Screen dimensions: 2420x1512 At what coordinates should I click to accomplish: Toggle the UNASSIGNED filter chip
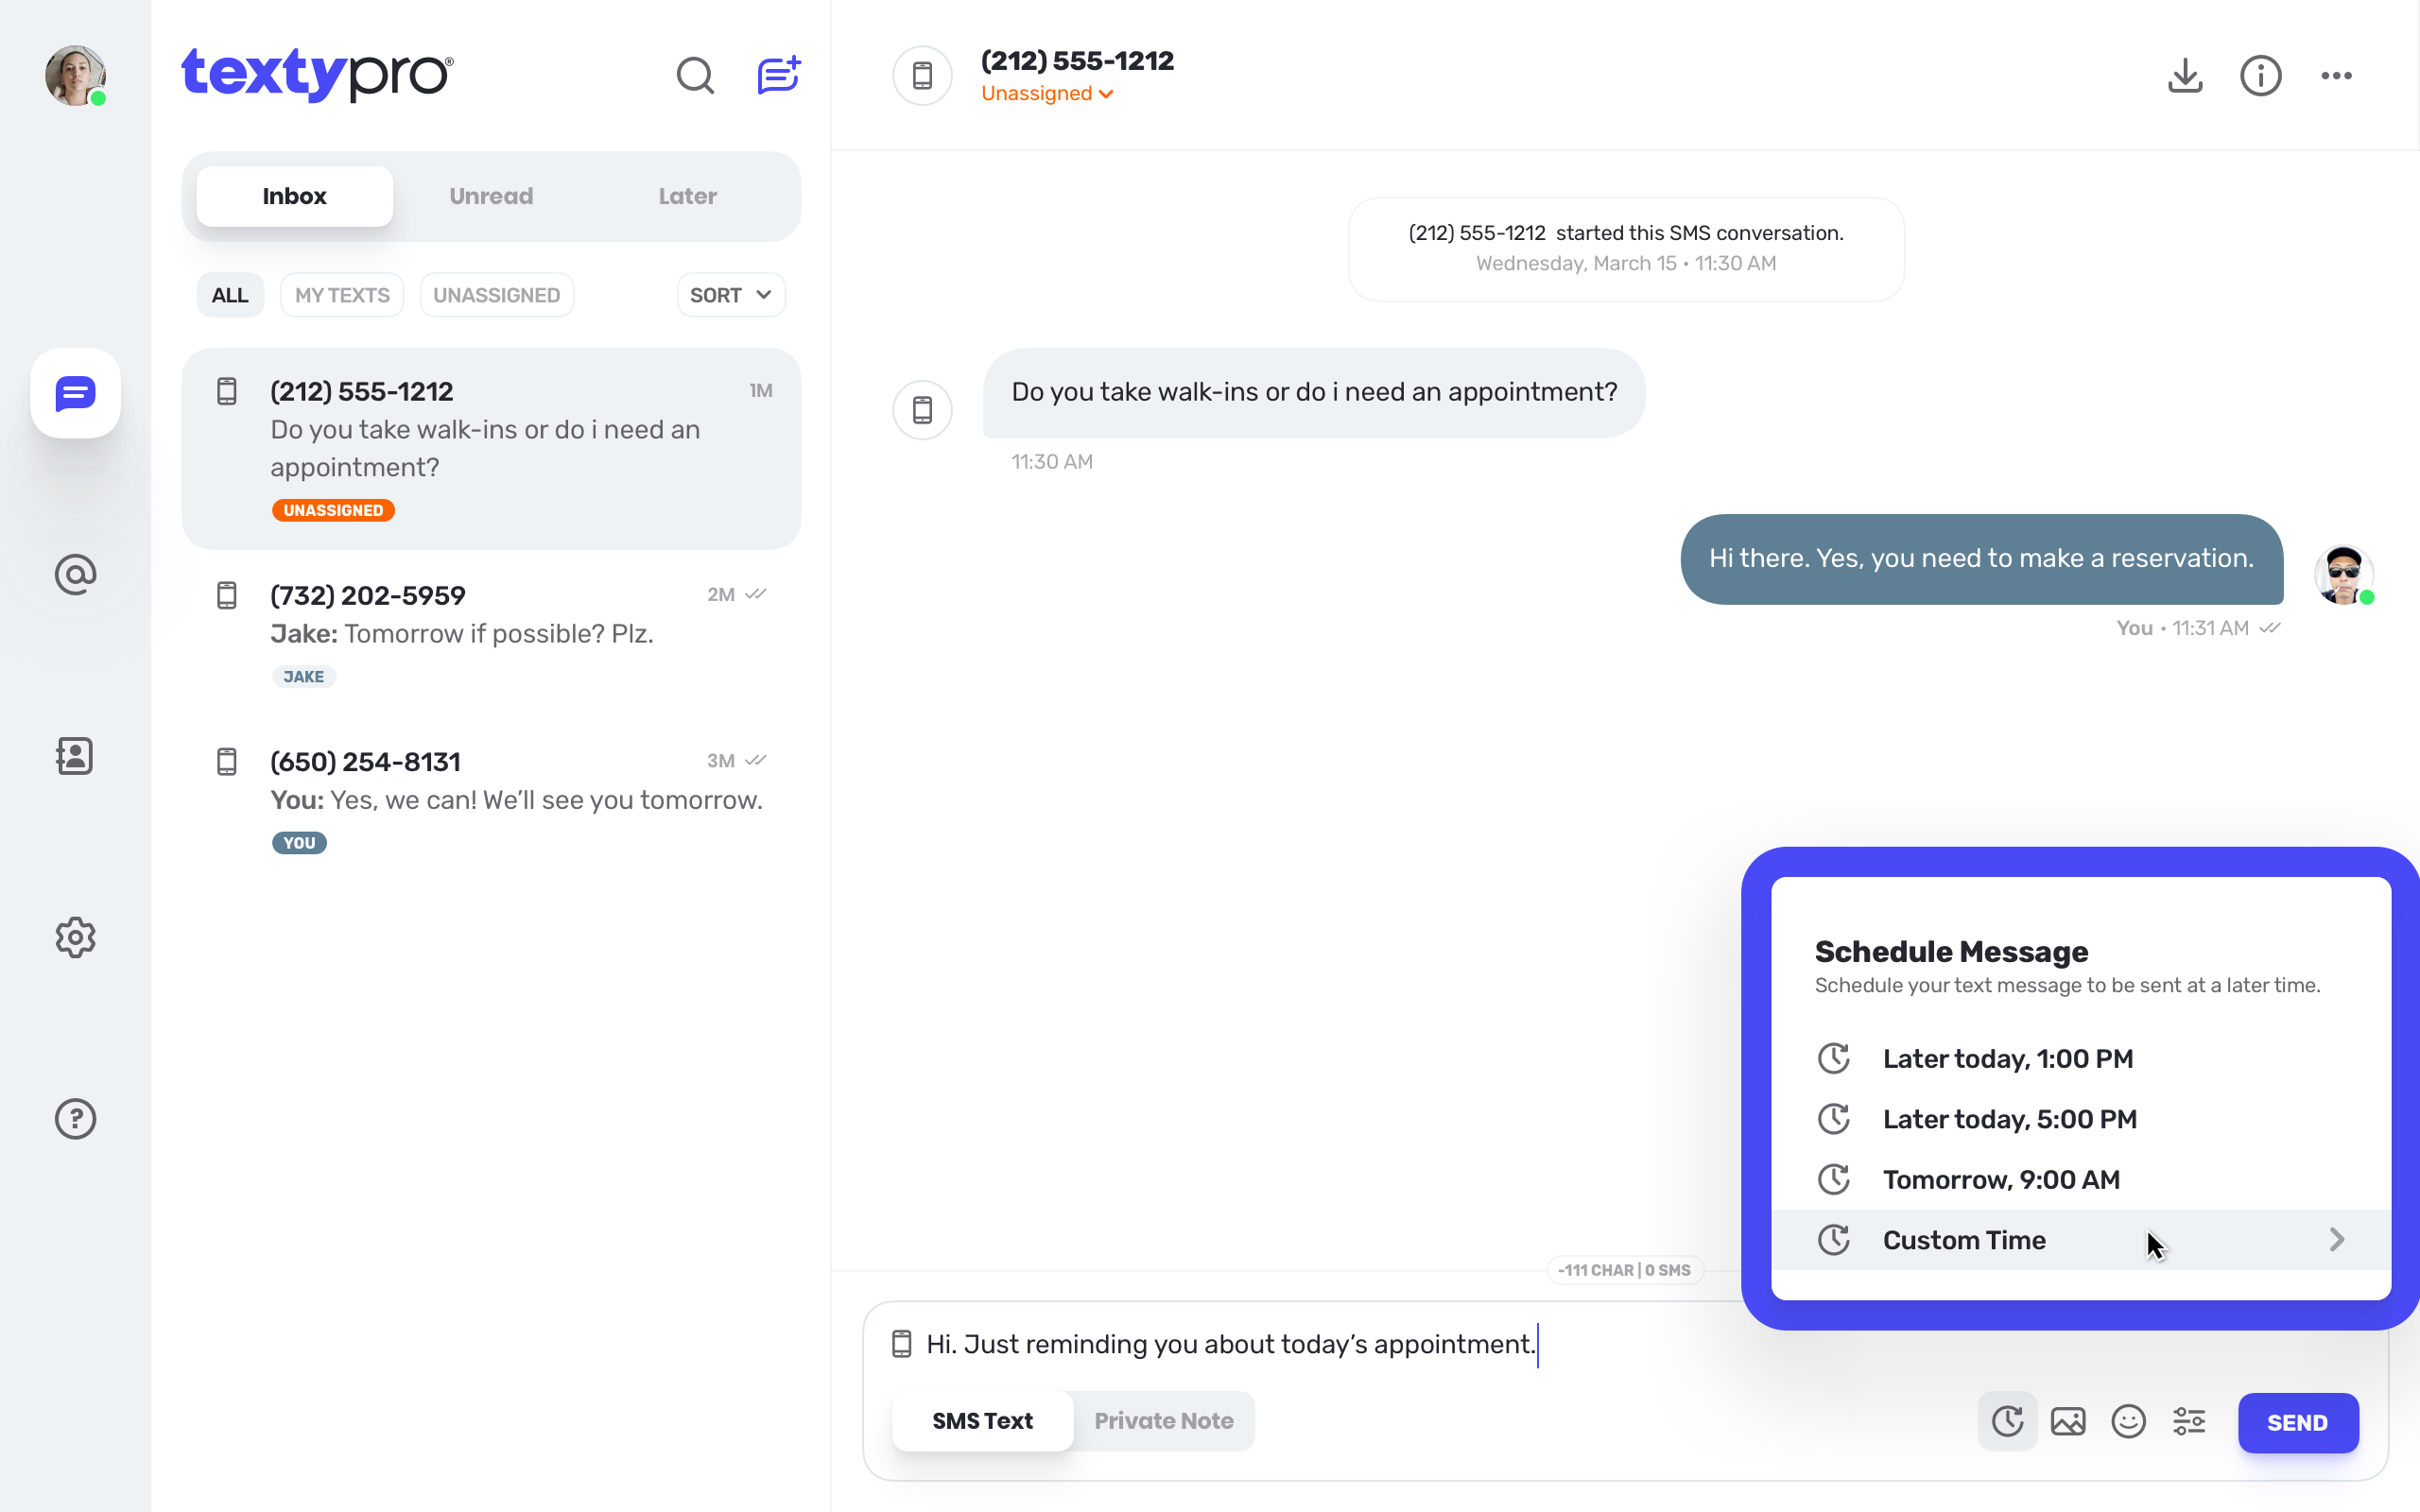coord(497,295)
